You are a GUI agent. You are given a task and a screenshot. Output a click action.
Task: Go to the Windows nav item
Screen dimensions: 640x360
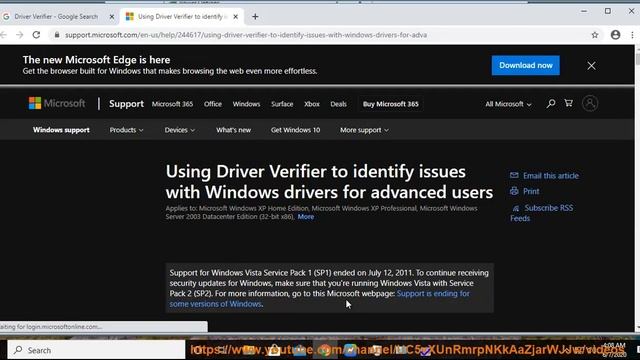[x=246, y=104]
